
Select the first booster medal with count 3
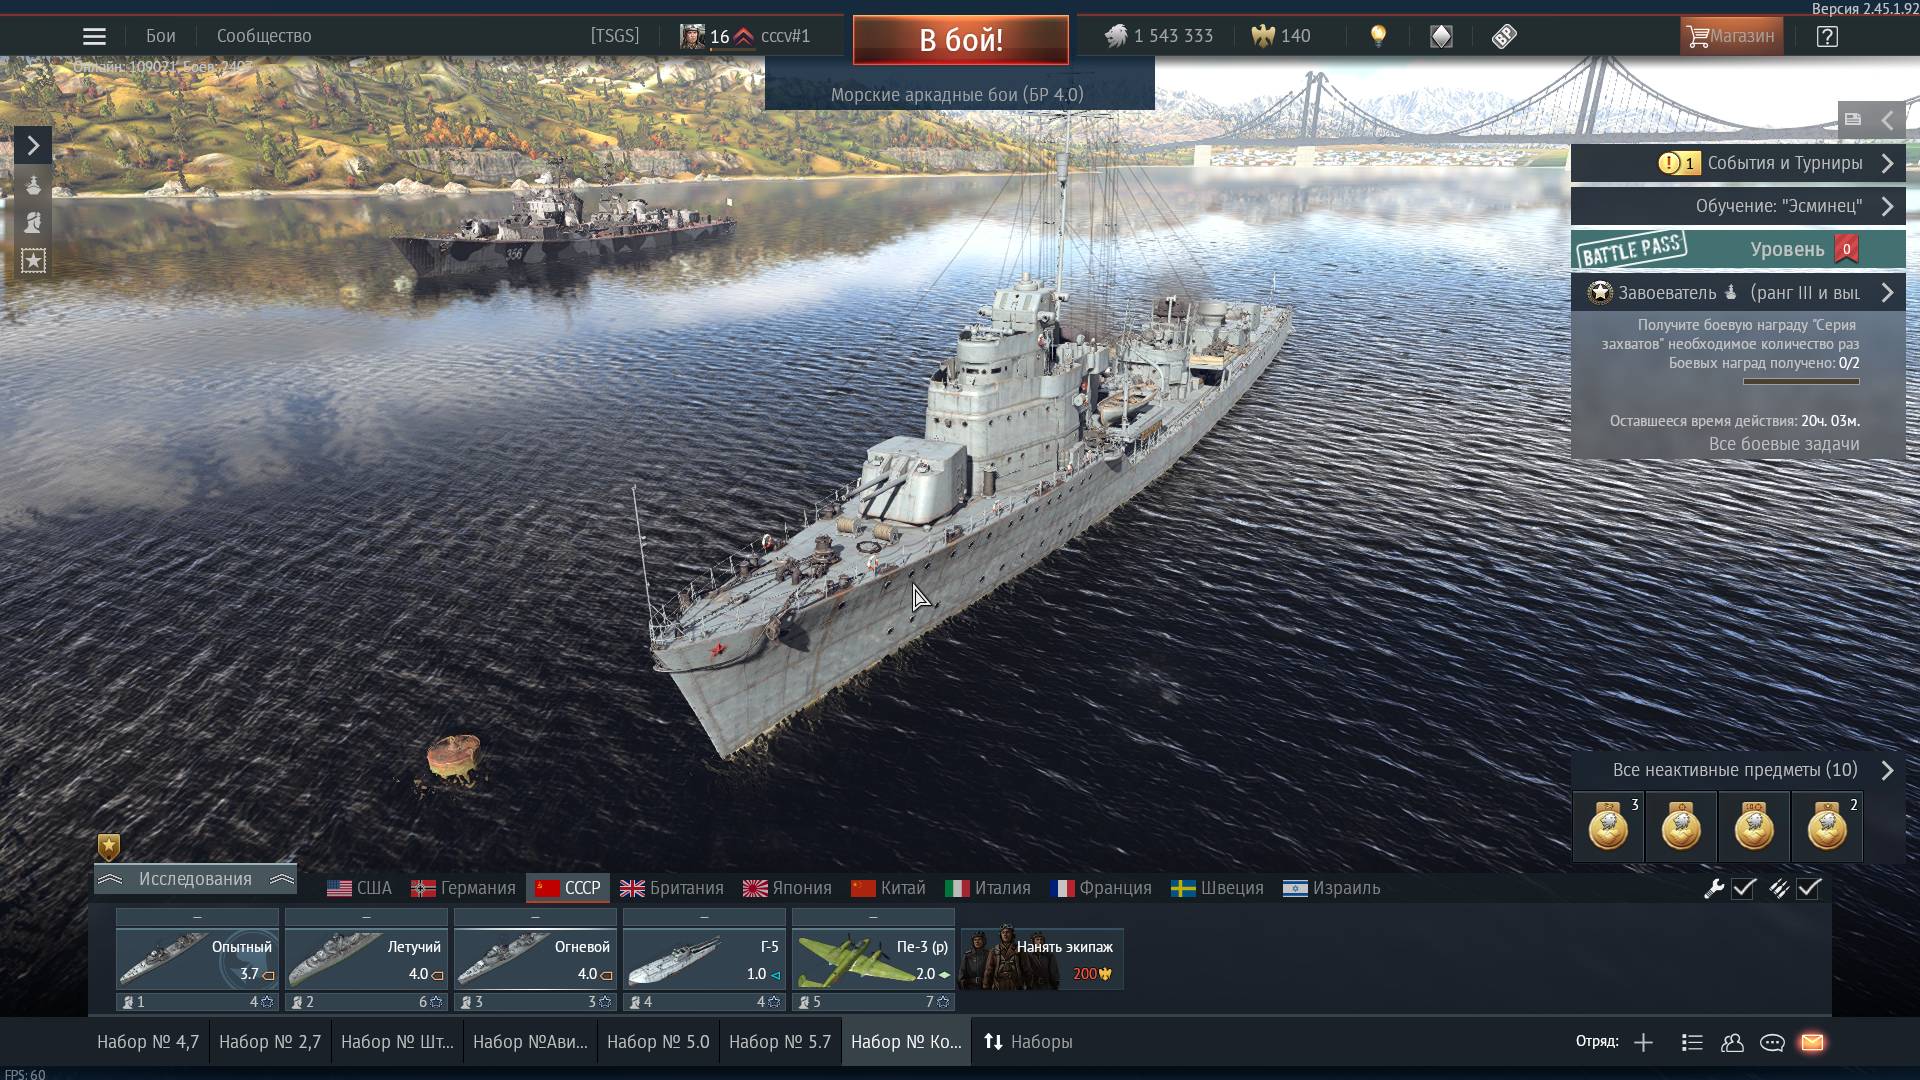[x=1608, y=827]
